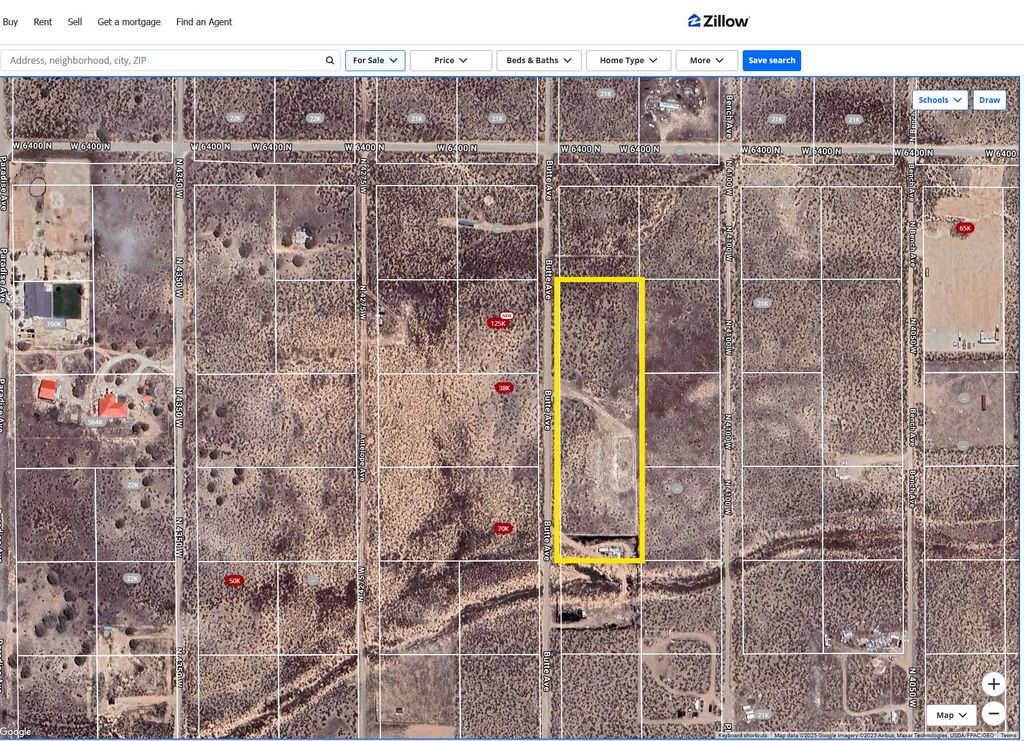
Task: Expand the Schools map overlay dropdown
Action: pyautogui.click(x=939, y=100)
